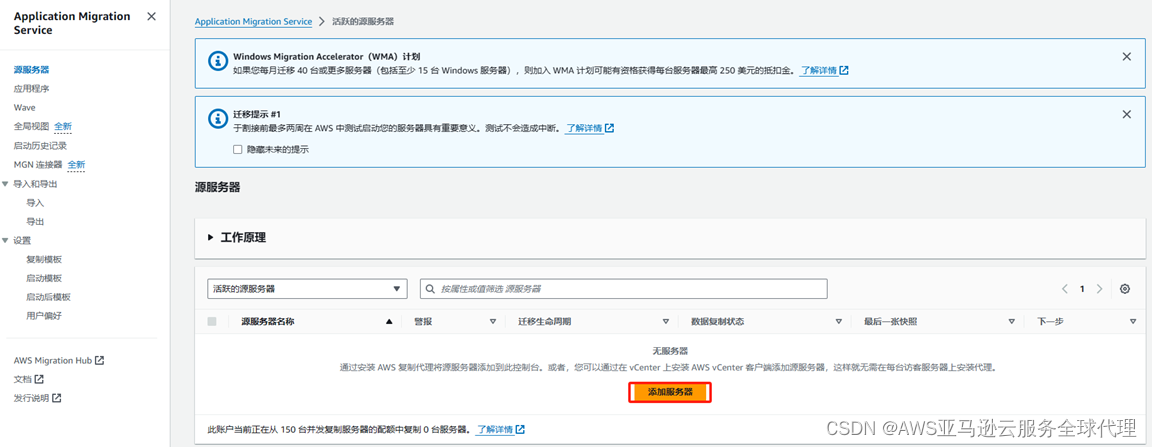
Task: Go to next page arrow in pagination
Action: (x=1099, y=289)
